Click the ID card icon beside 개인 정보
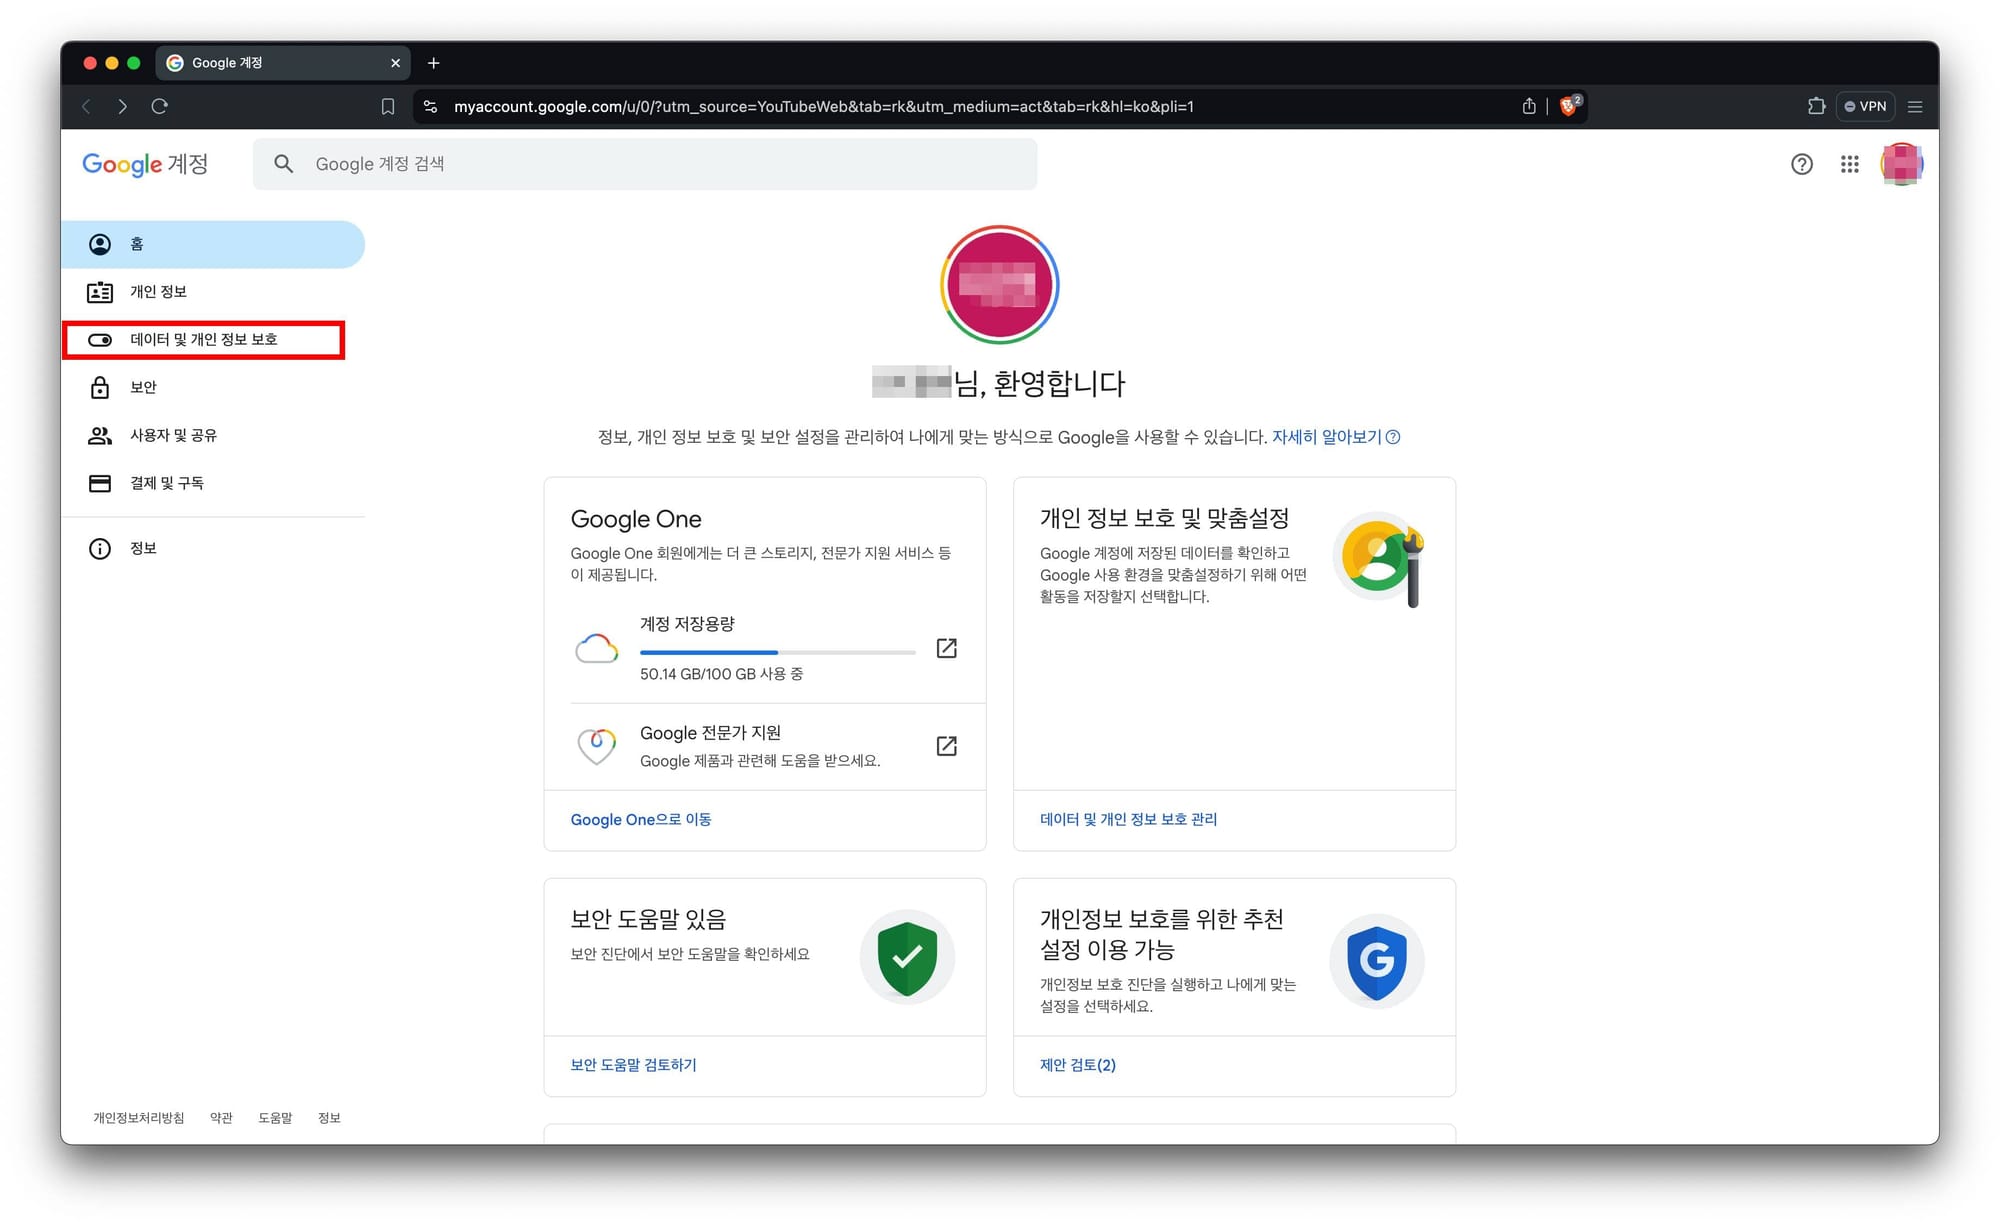 100,292
